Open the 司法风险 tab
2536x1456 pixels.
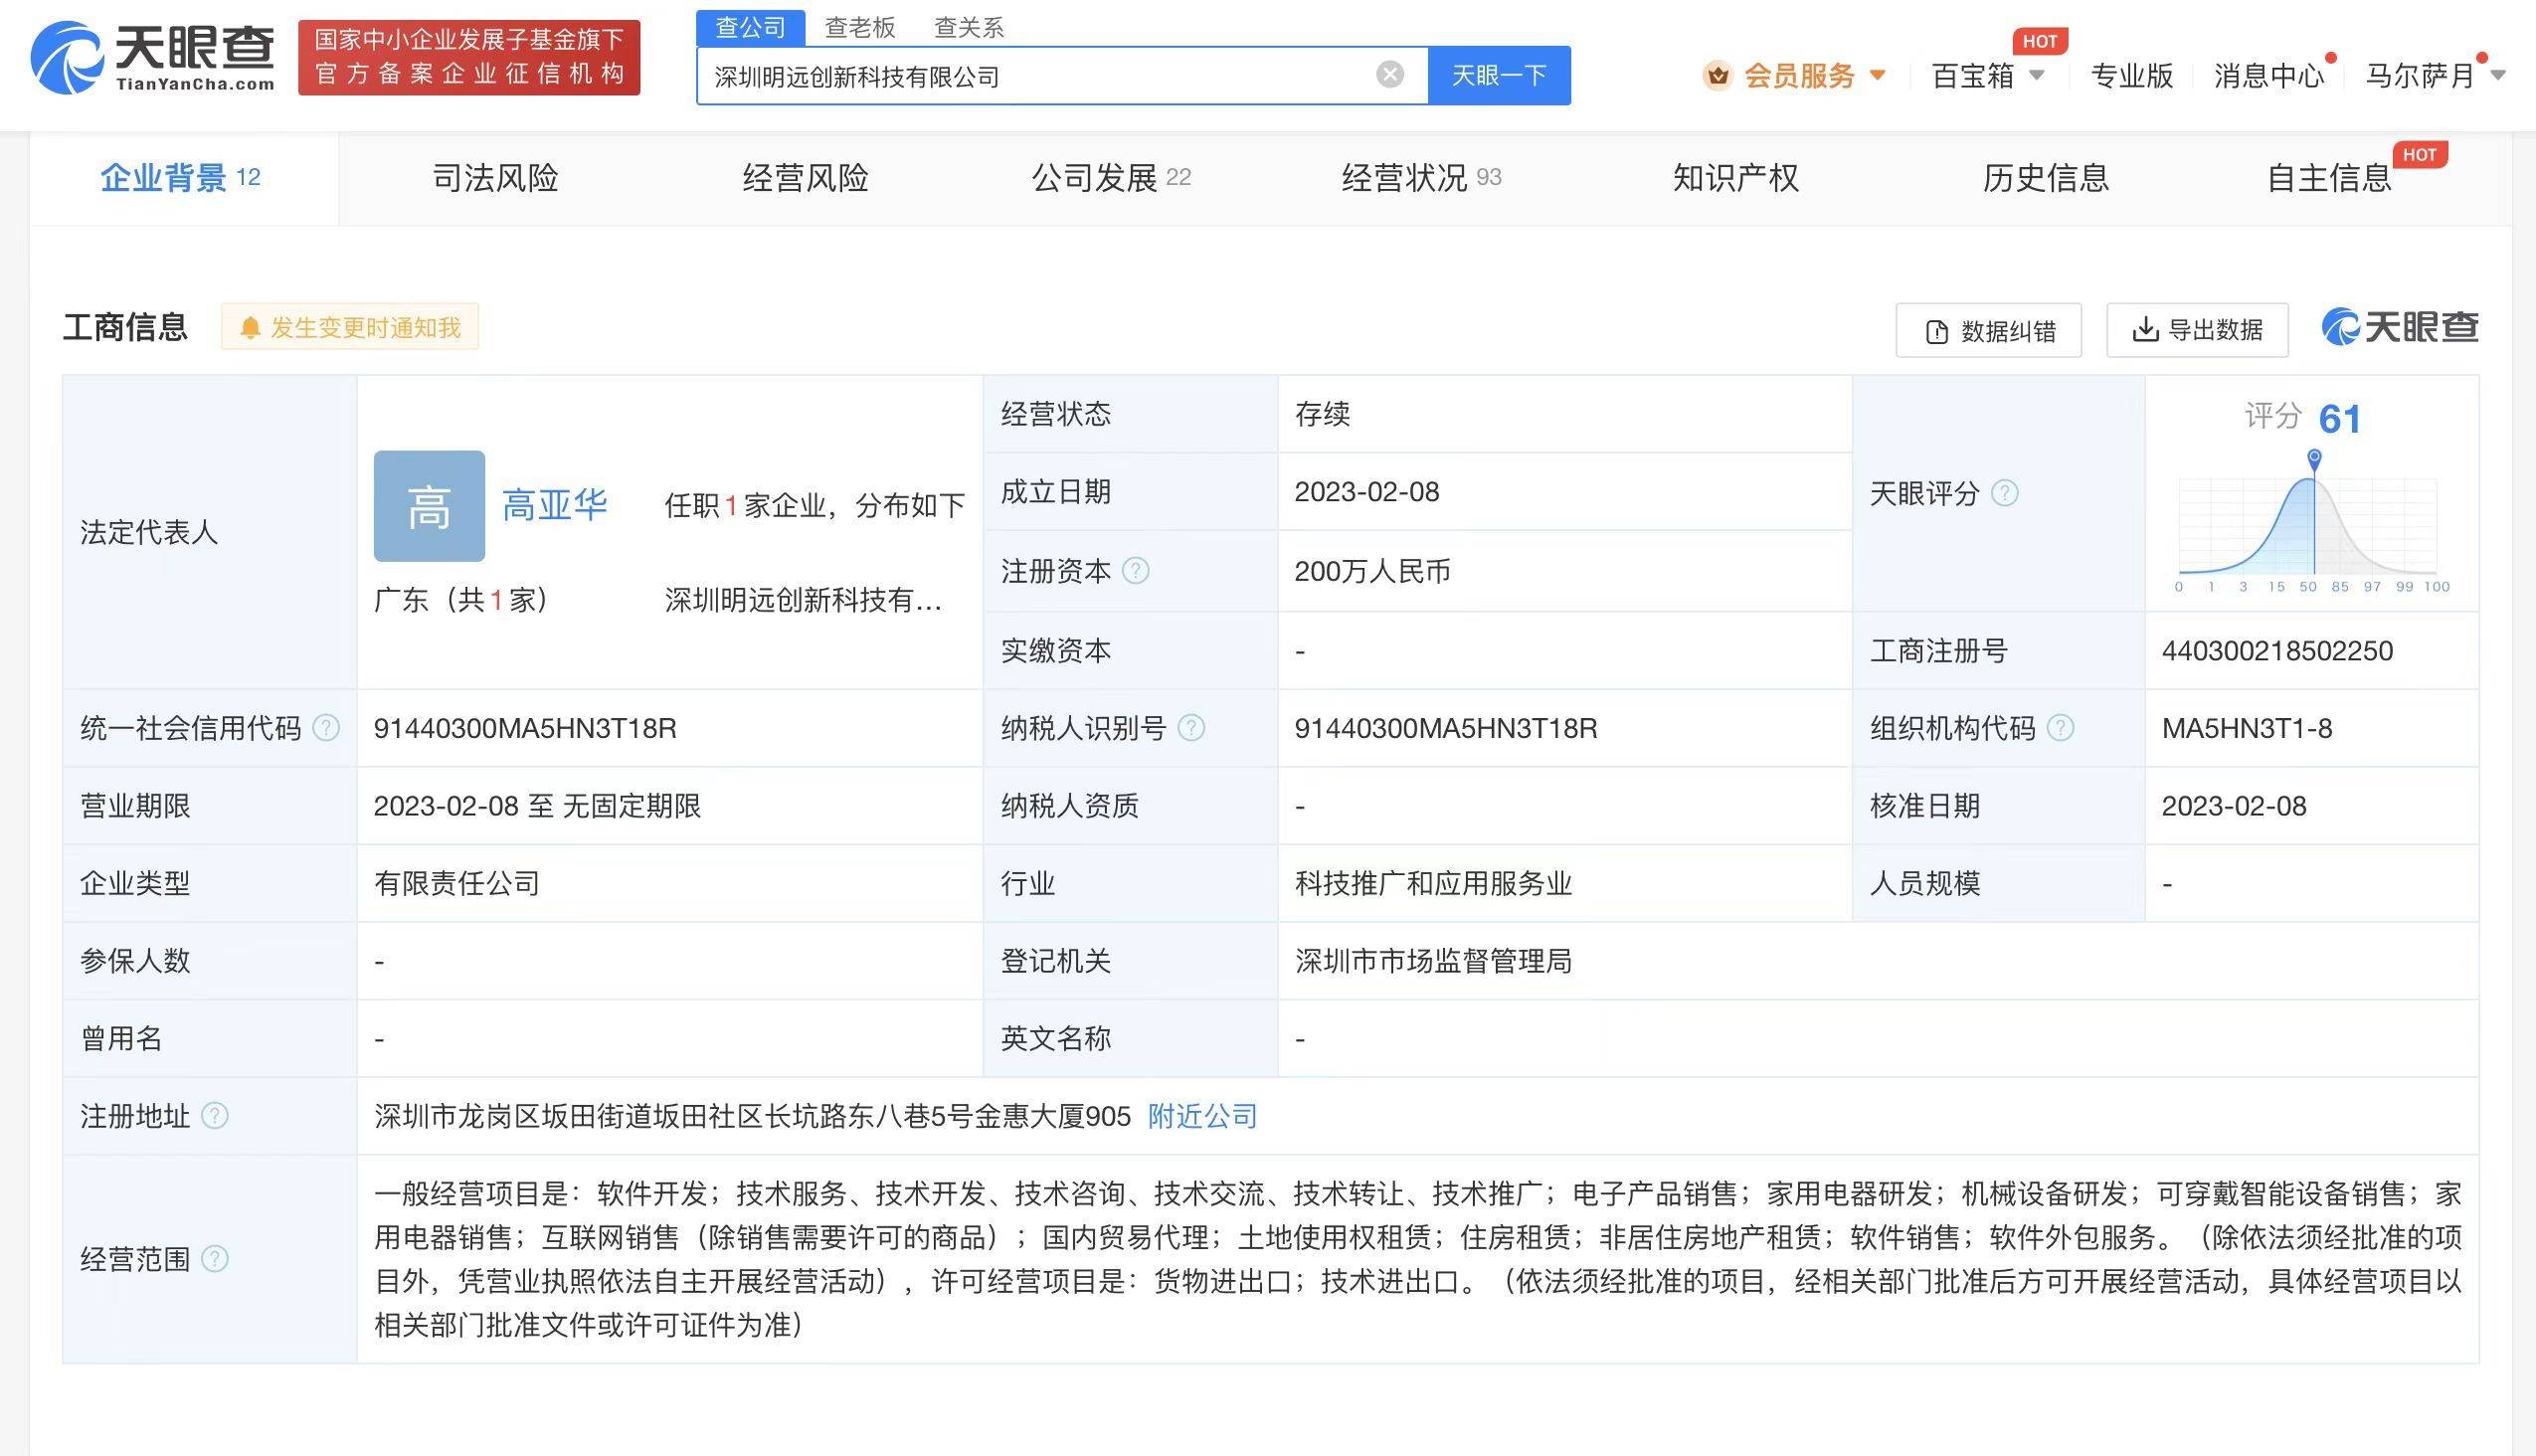495,178
